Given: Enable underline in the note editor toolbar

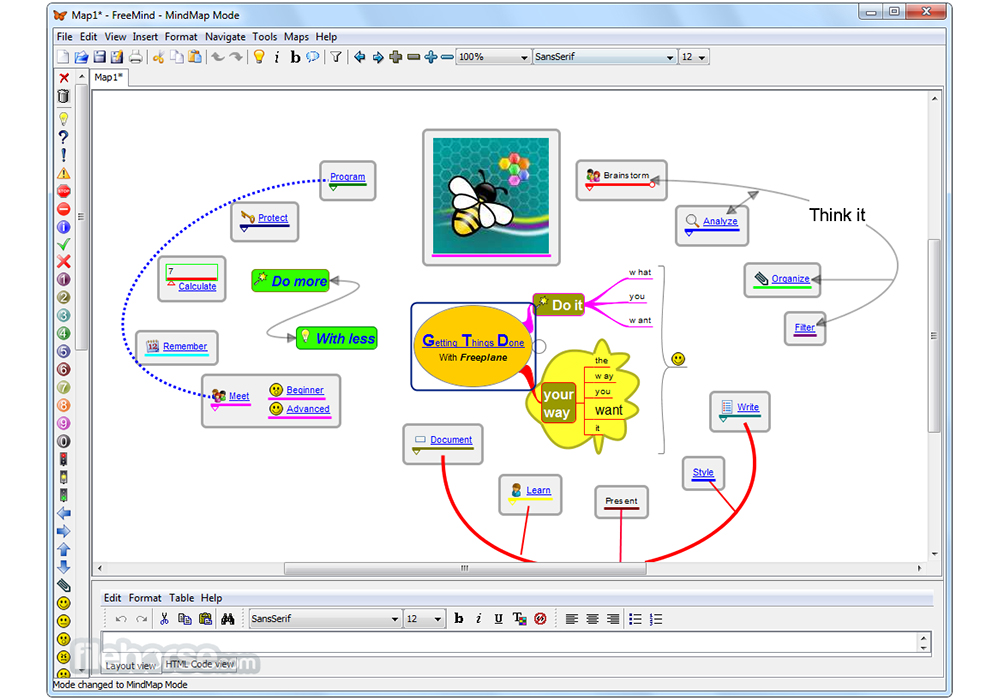Looking at the screenshot, I should pos(497,619).
